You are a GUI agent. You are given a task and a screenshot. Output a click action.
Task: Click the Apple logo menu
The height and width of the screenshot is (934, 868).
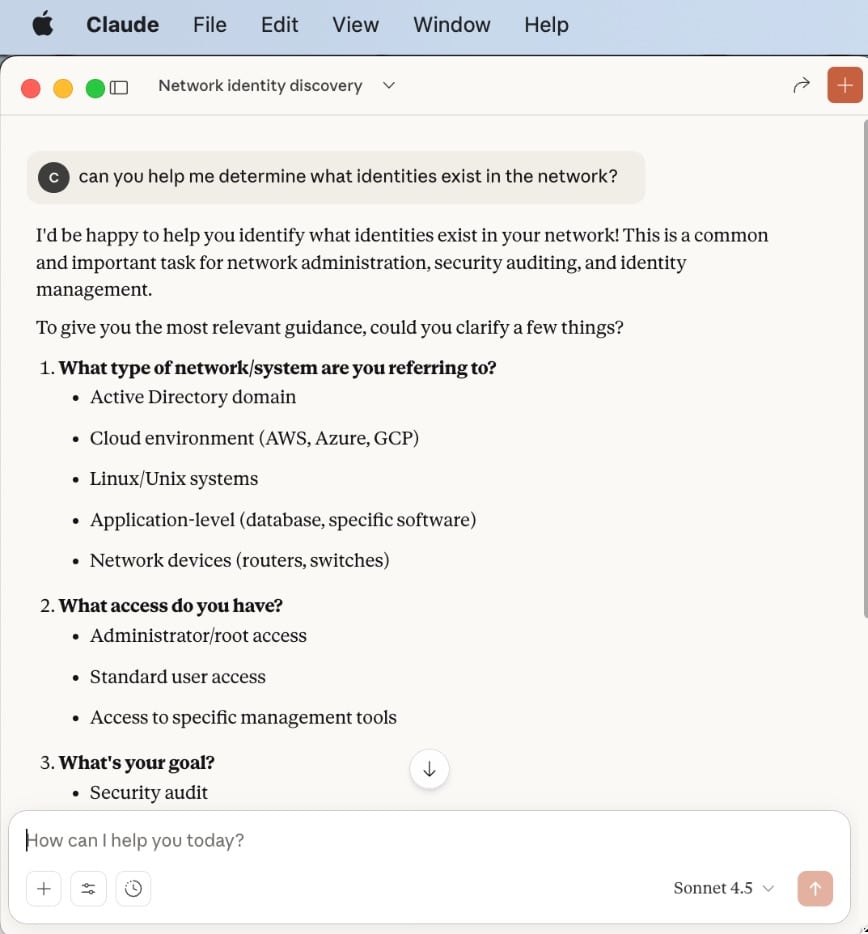[43, 25]
